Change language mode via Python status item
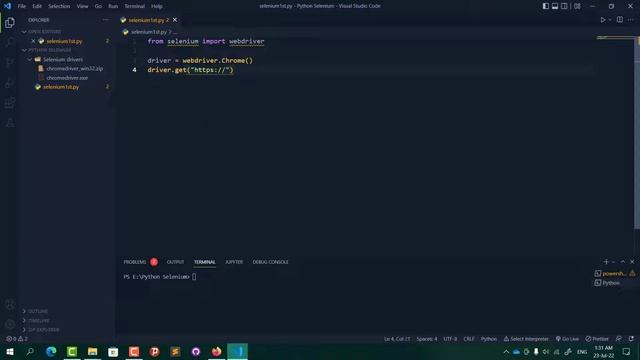The height and width of the screenshot is (360, 640). coord(489,339)
